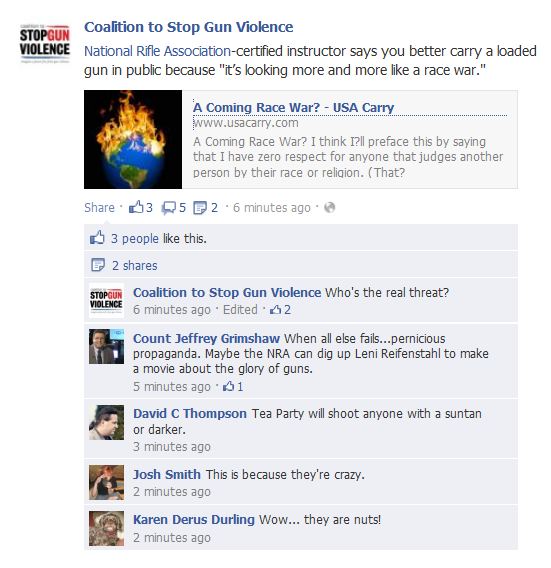
Task: Open the Coalition to Stop Gun Violence page title
Action: pyautogui.click(x=189, y=27)
